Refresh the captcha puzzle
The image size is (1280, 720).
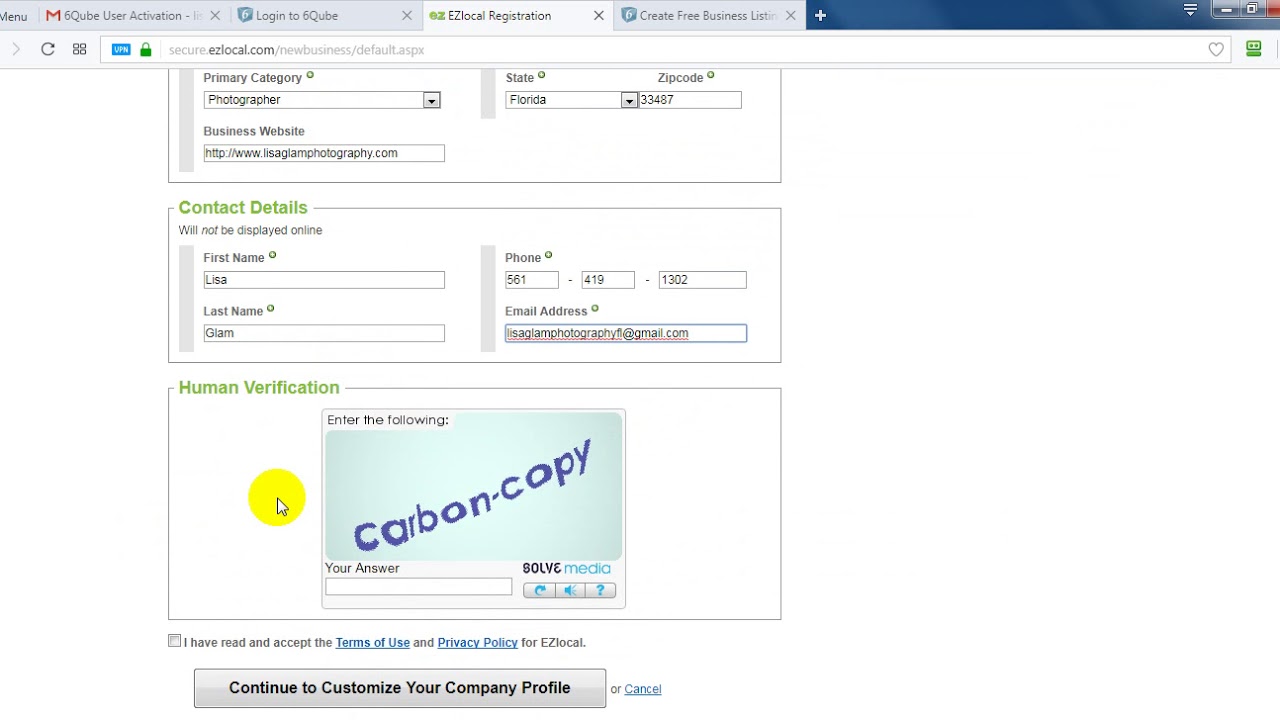(x=539, y=590)
